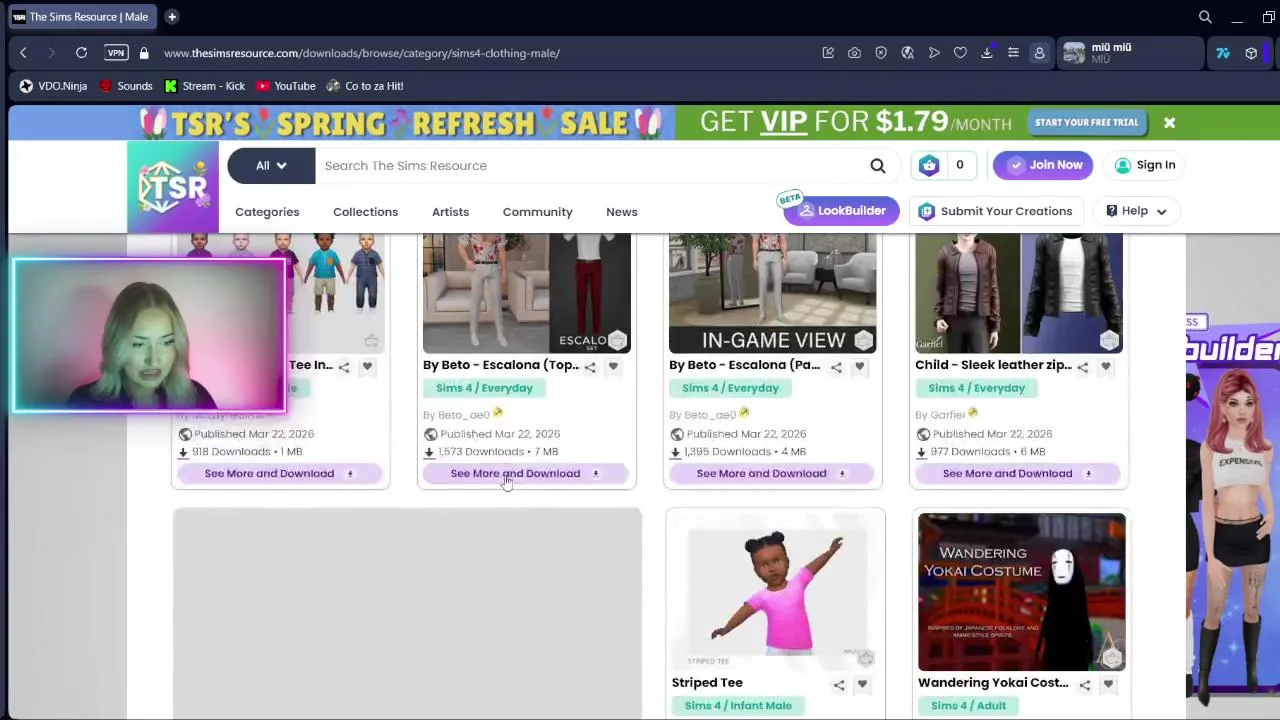Expand the Help dropdown
The height and width of the screenshot is (720, 1280).
click(1137, 211)
